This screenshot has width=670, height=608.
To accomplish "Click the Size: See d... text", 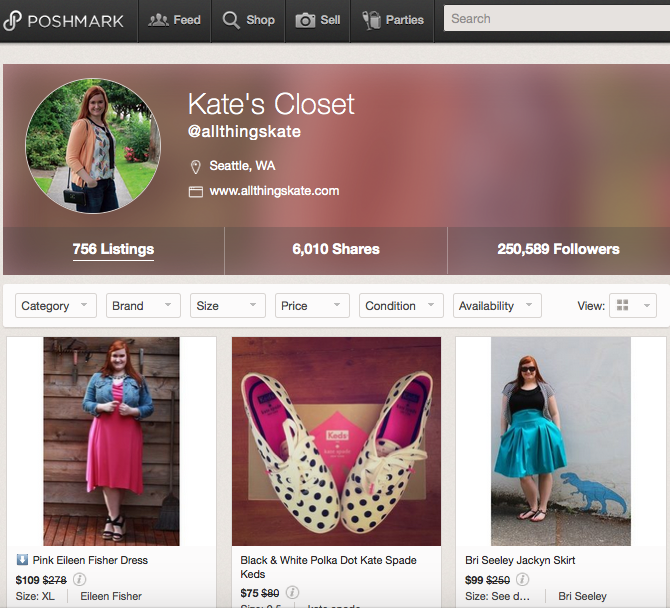I will click(497, 596).
